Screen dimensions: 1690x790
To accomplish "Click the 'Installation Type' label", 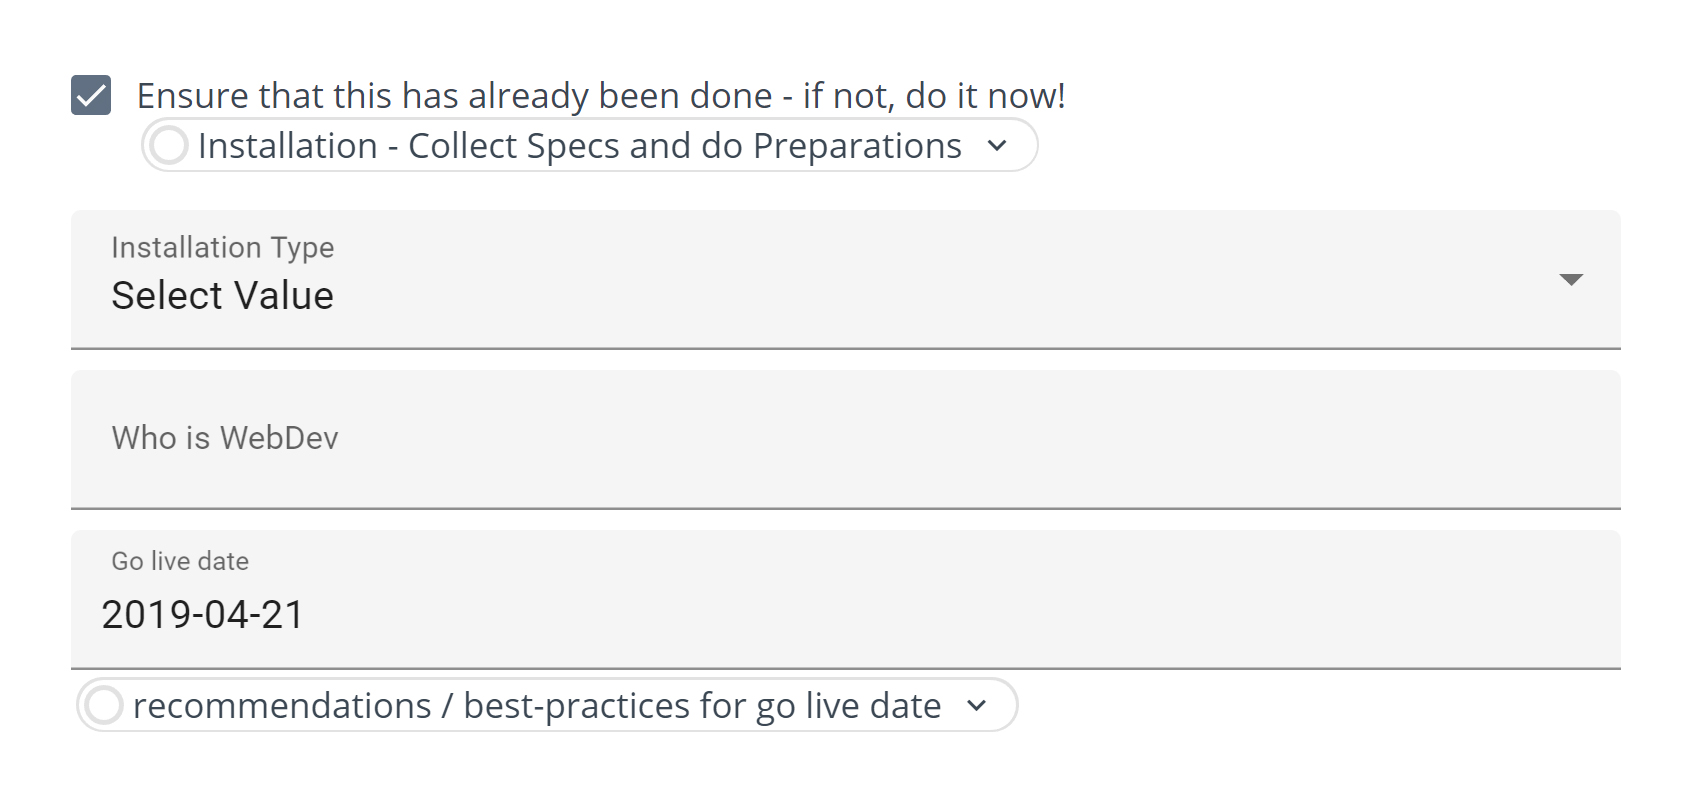I will coord(222,247).
